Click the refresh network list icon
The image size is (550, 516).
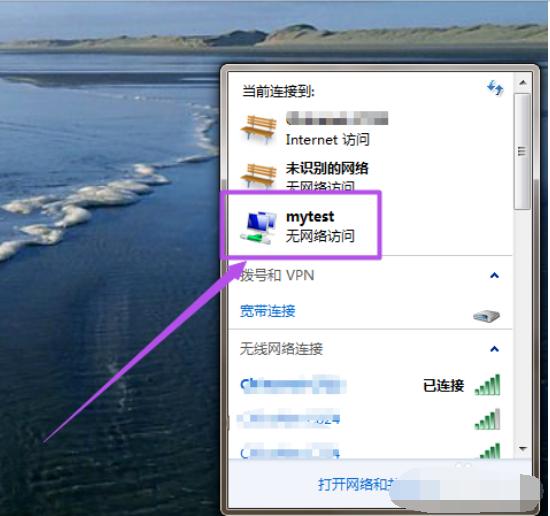pos(495,88)
